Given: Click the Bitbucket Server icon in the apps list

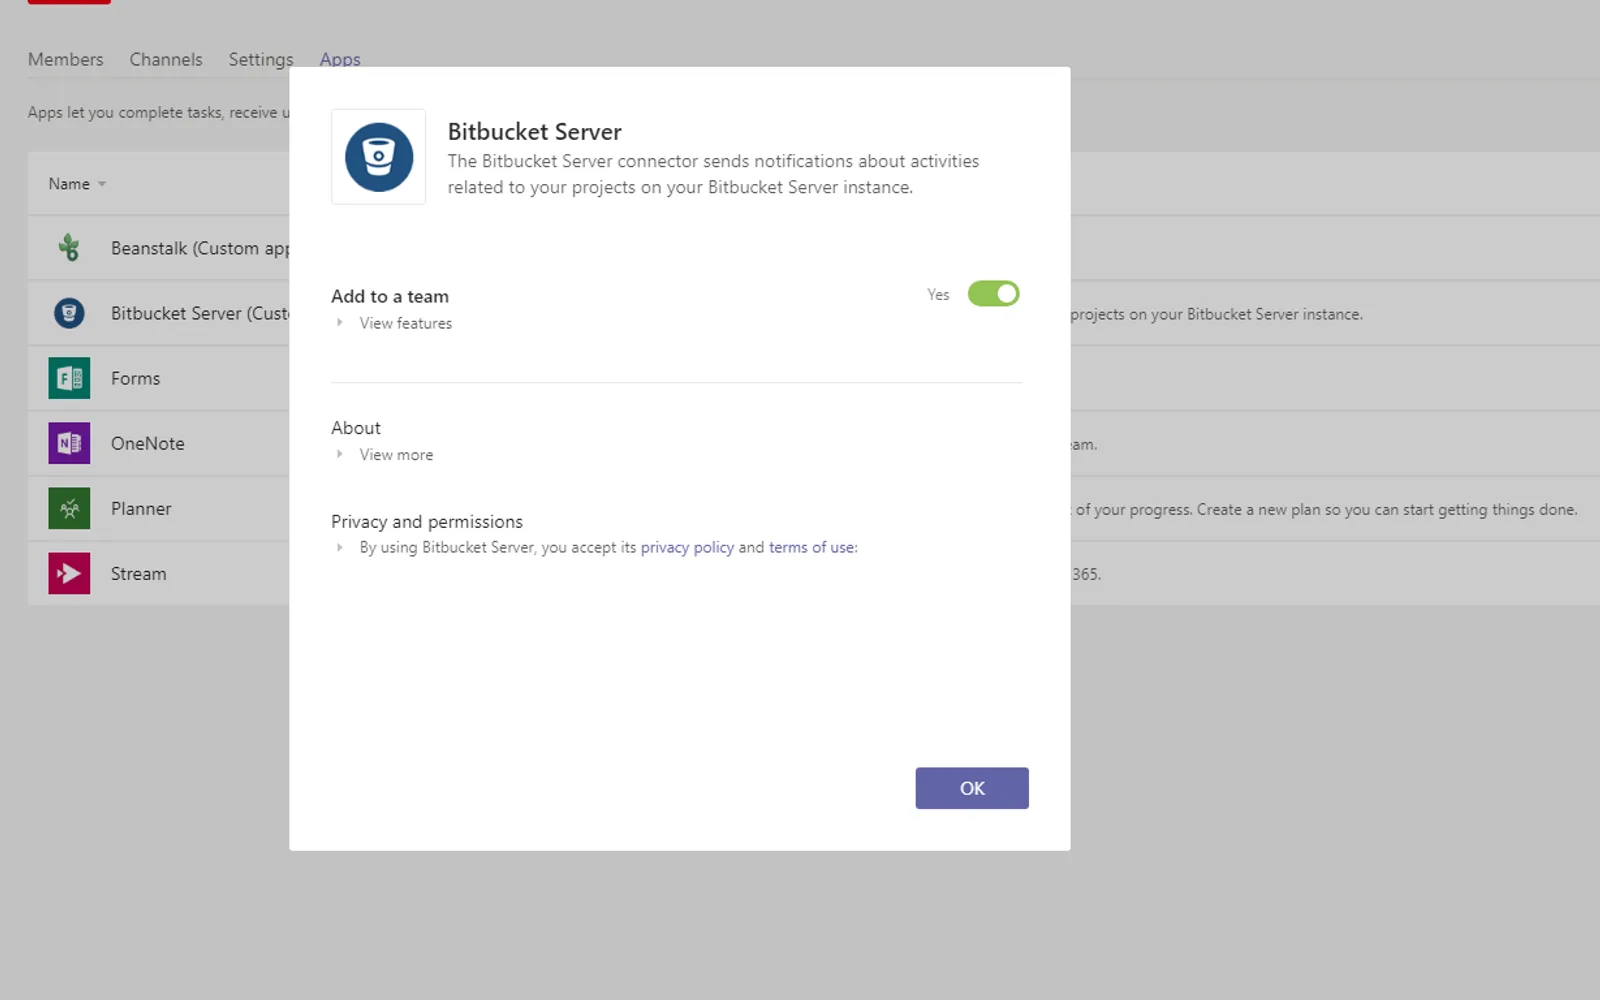Looking at the screenshot, I should click(69, 313).
